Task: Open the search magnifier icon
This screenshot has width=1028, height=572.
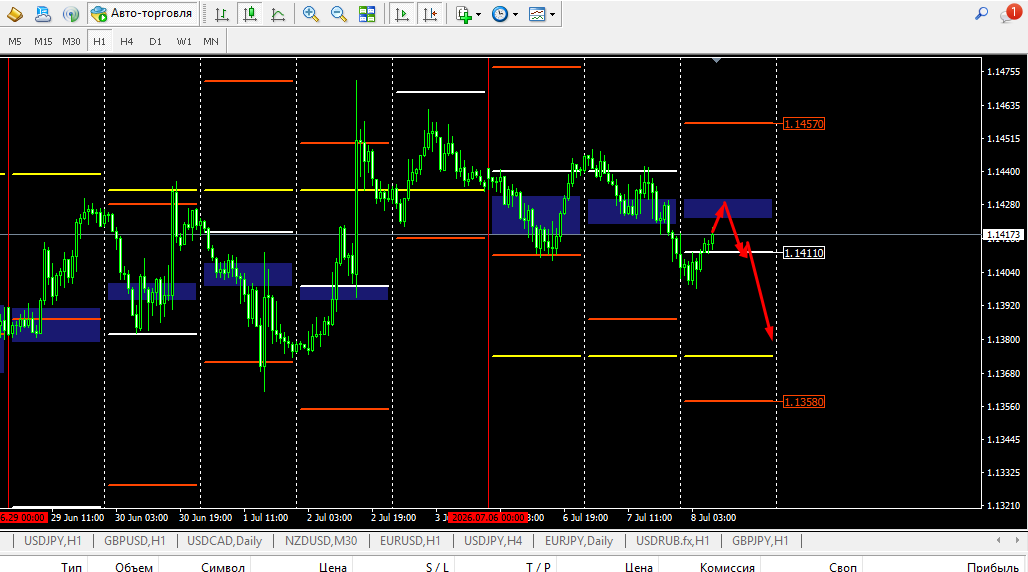Action: (x=981, y=13)
